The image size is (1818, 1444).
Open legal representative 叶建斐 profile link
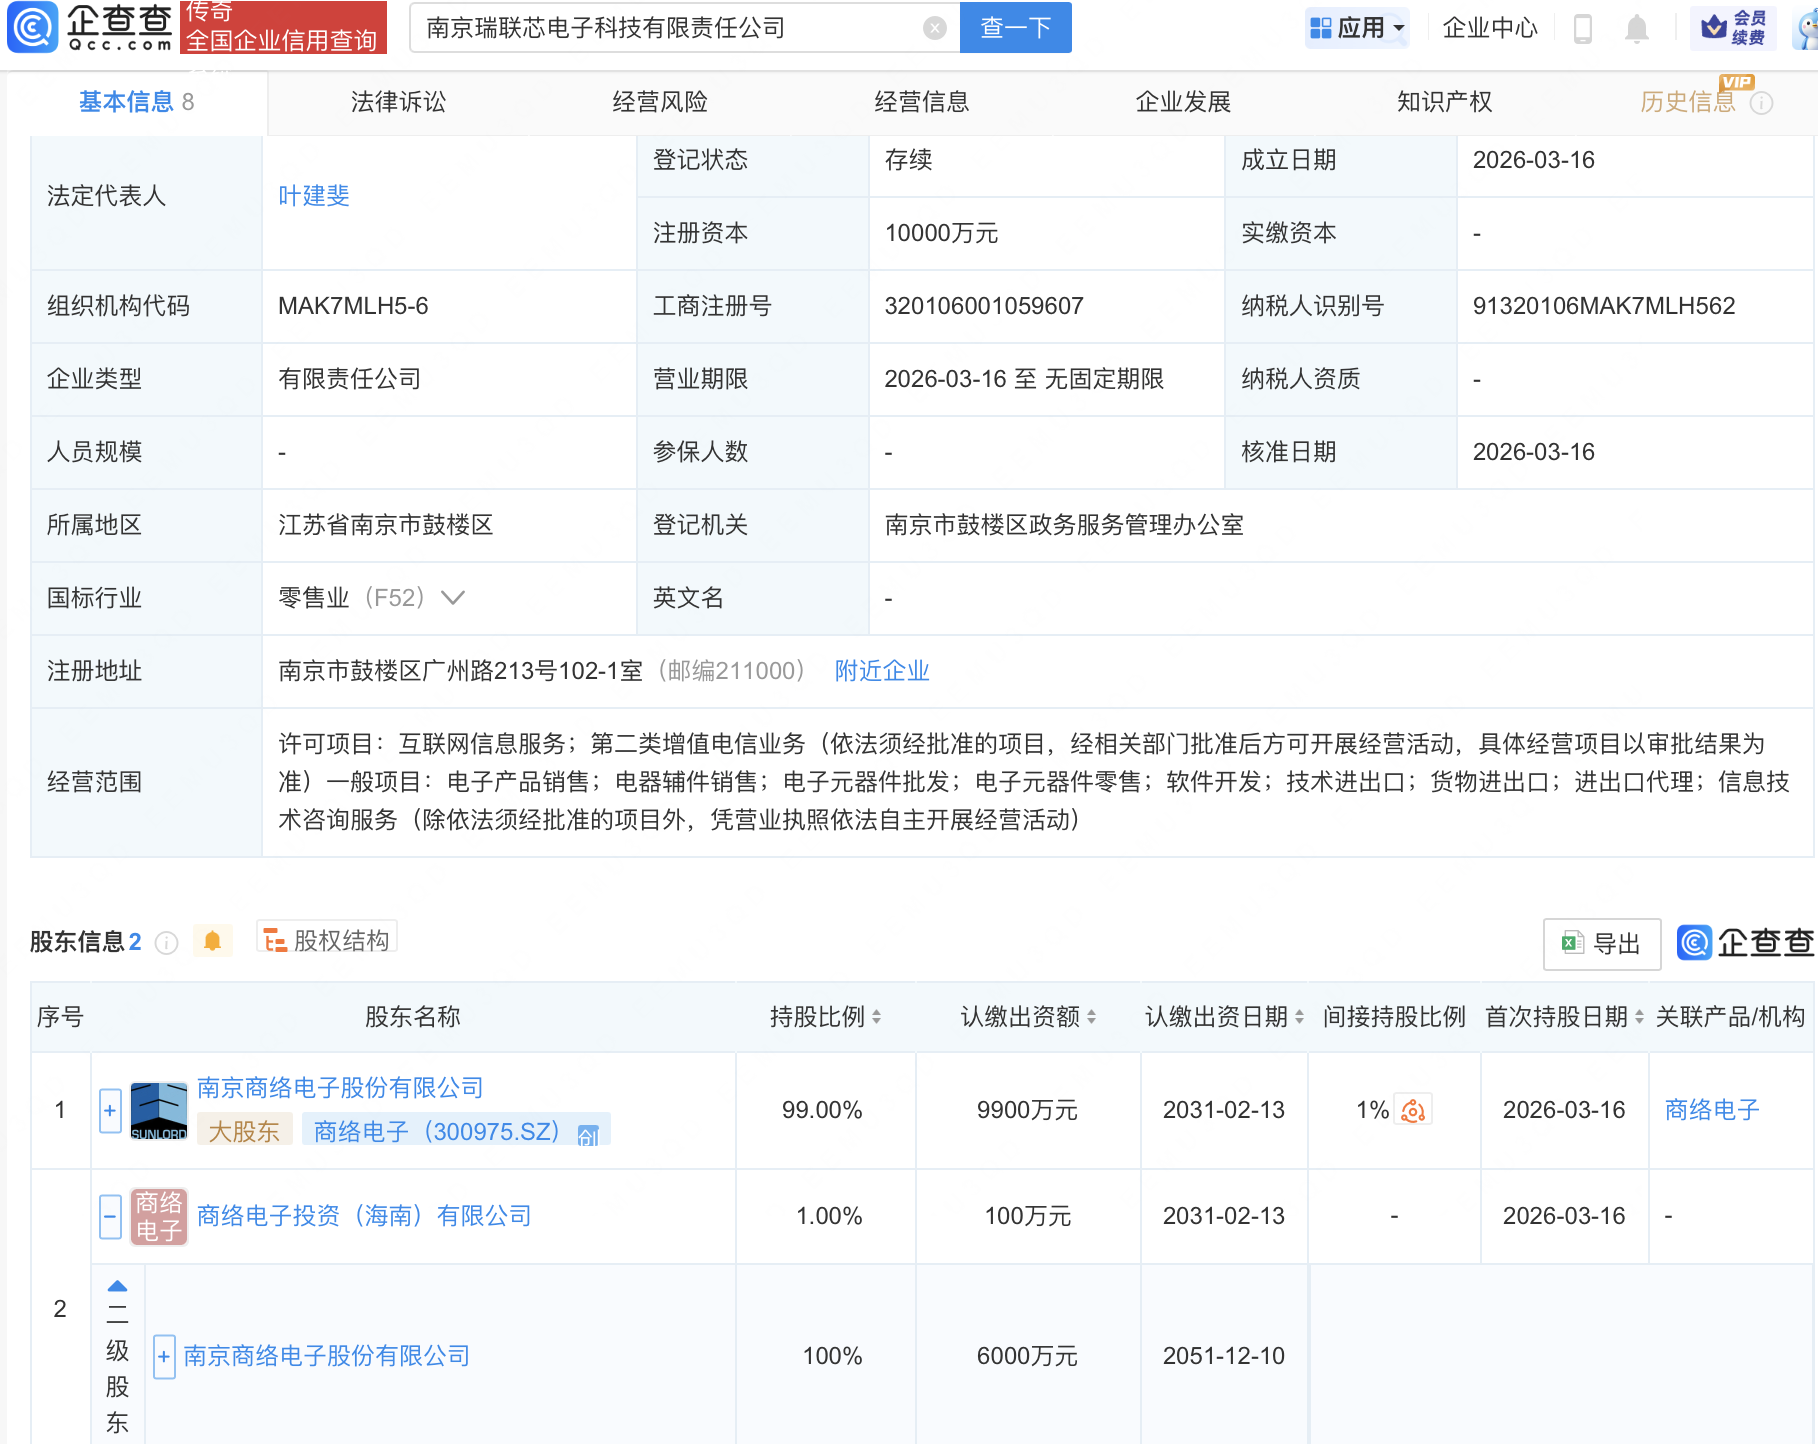[x=313, y=196]
